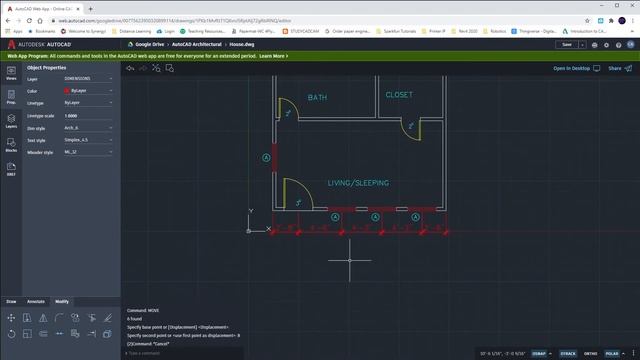Image resolution: width=640 pixels, height=360 pixels.
Task: Open the help question mark icon
Action: tap(619, 45)
